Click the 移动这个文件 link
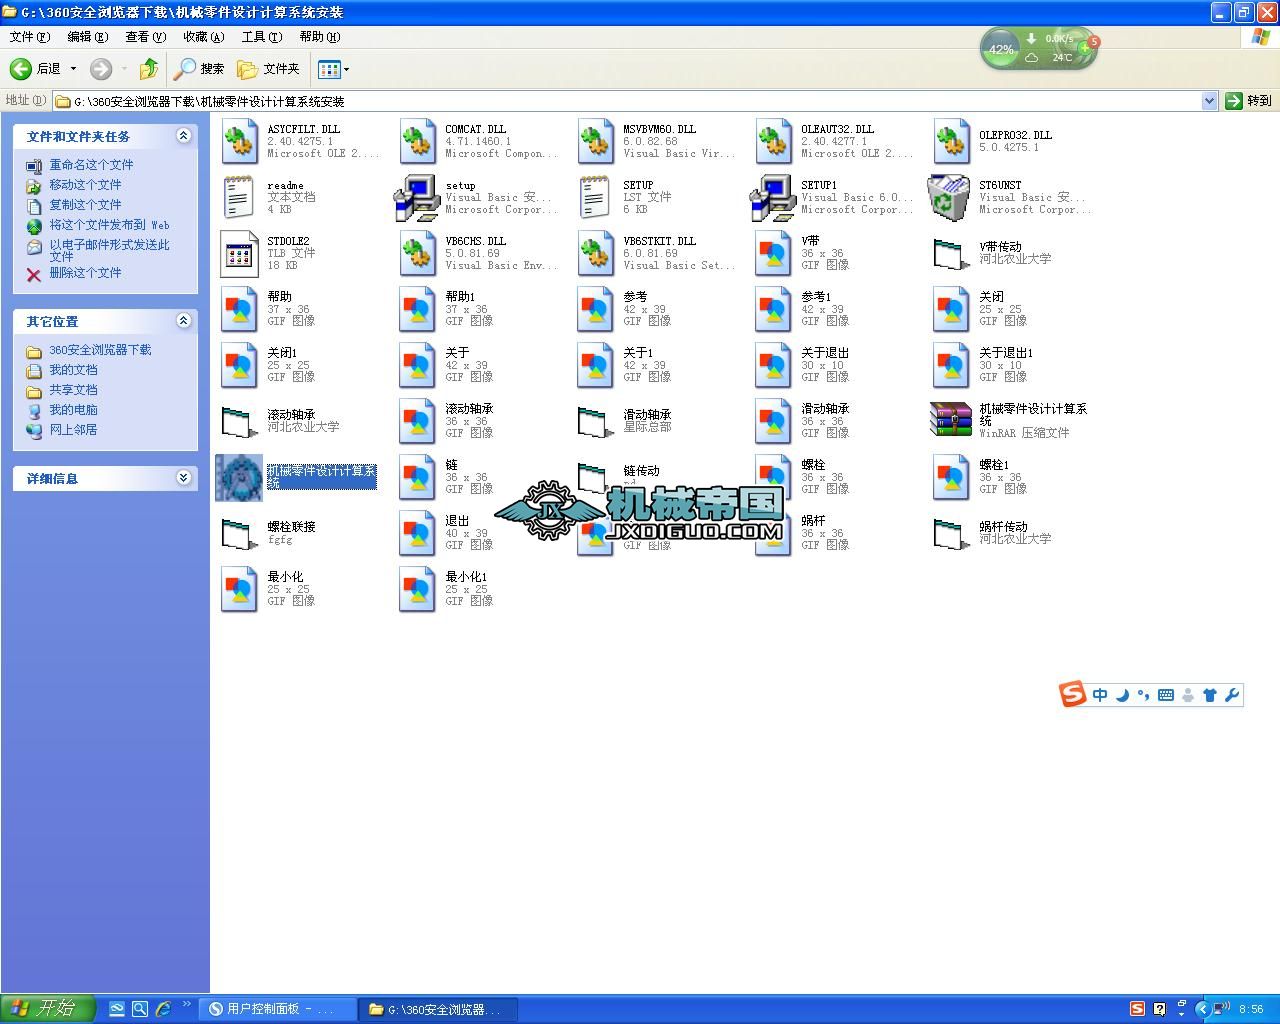 pyautogui.click(x=85, y=185)
